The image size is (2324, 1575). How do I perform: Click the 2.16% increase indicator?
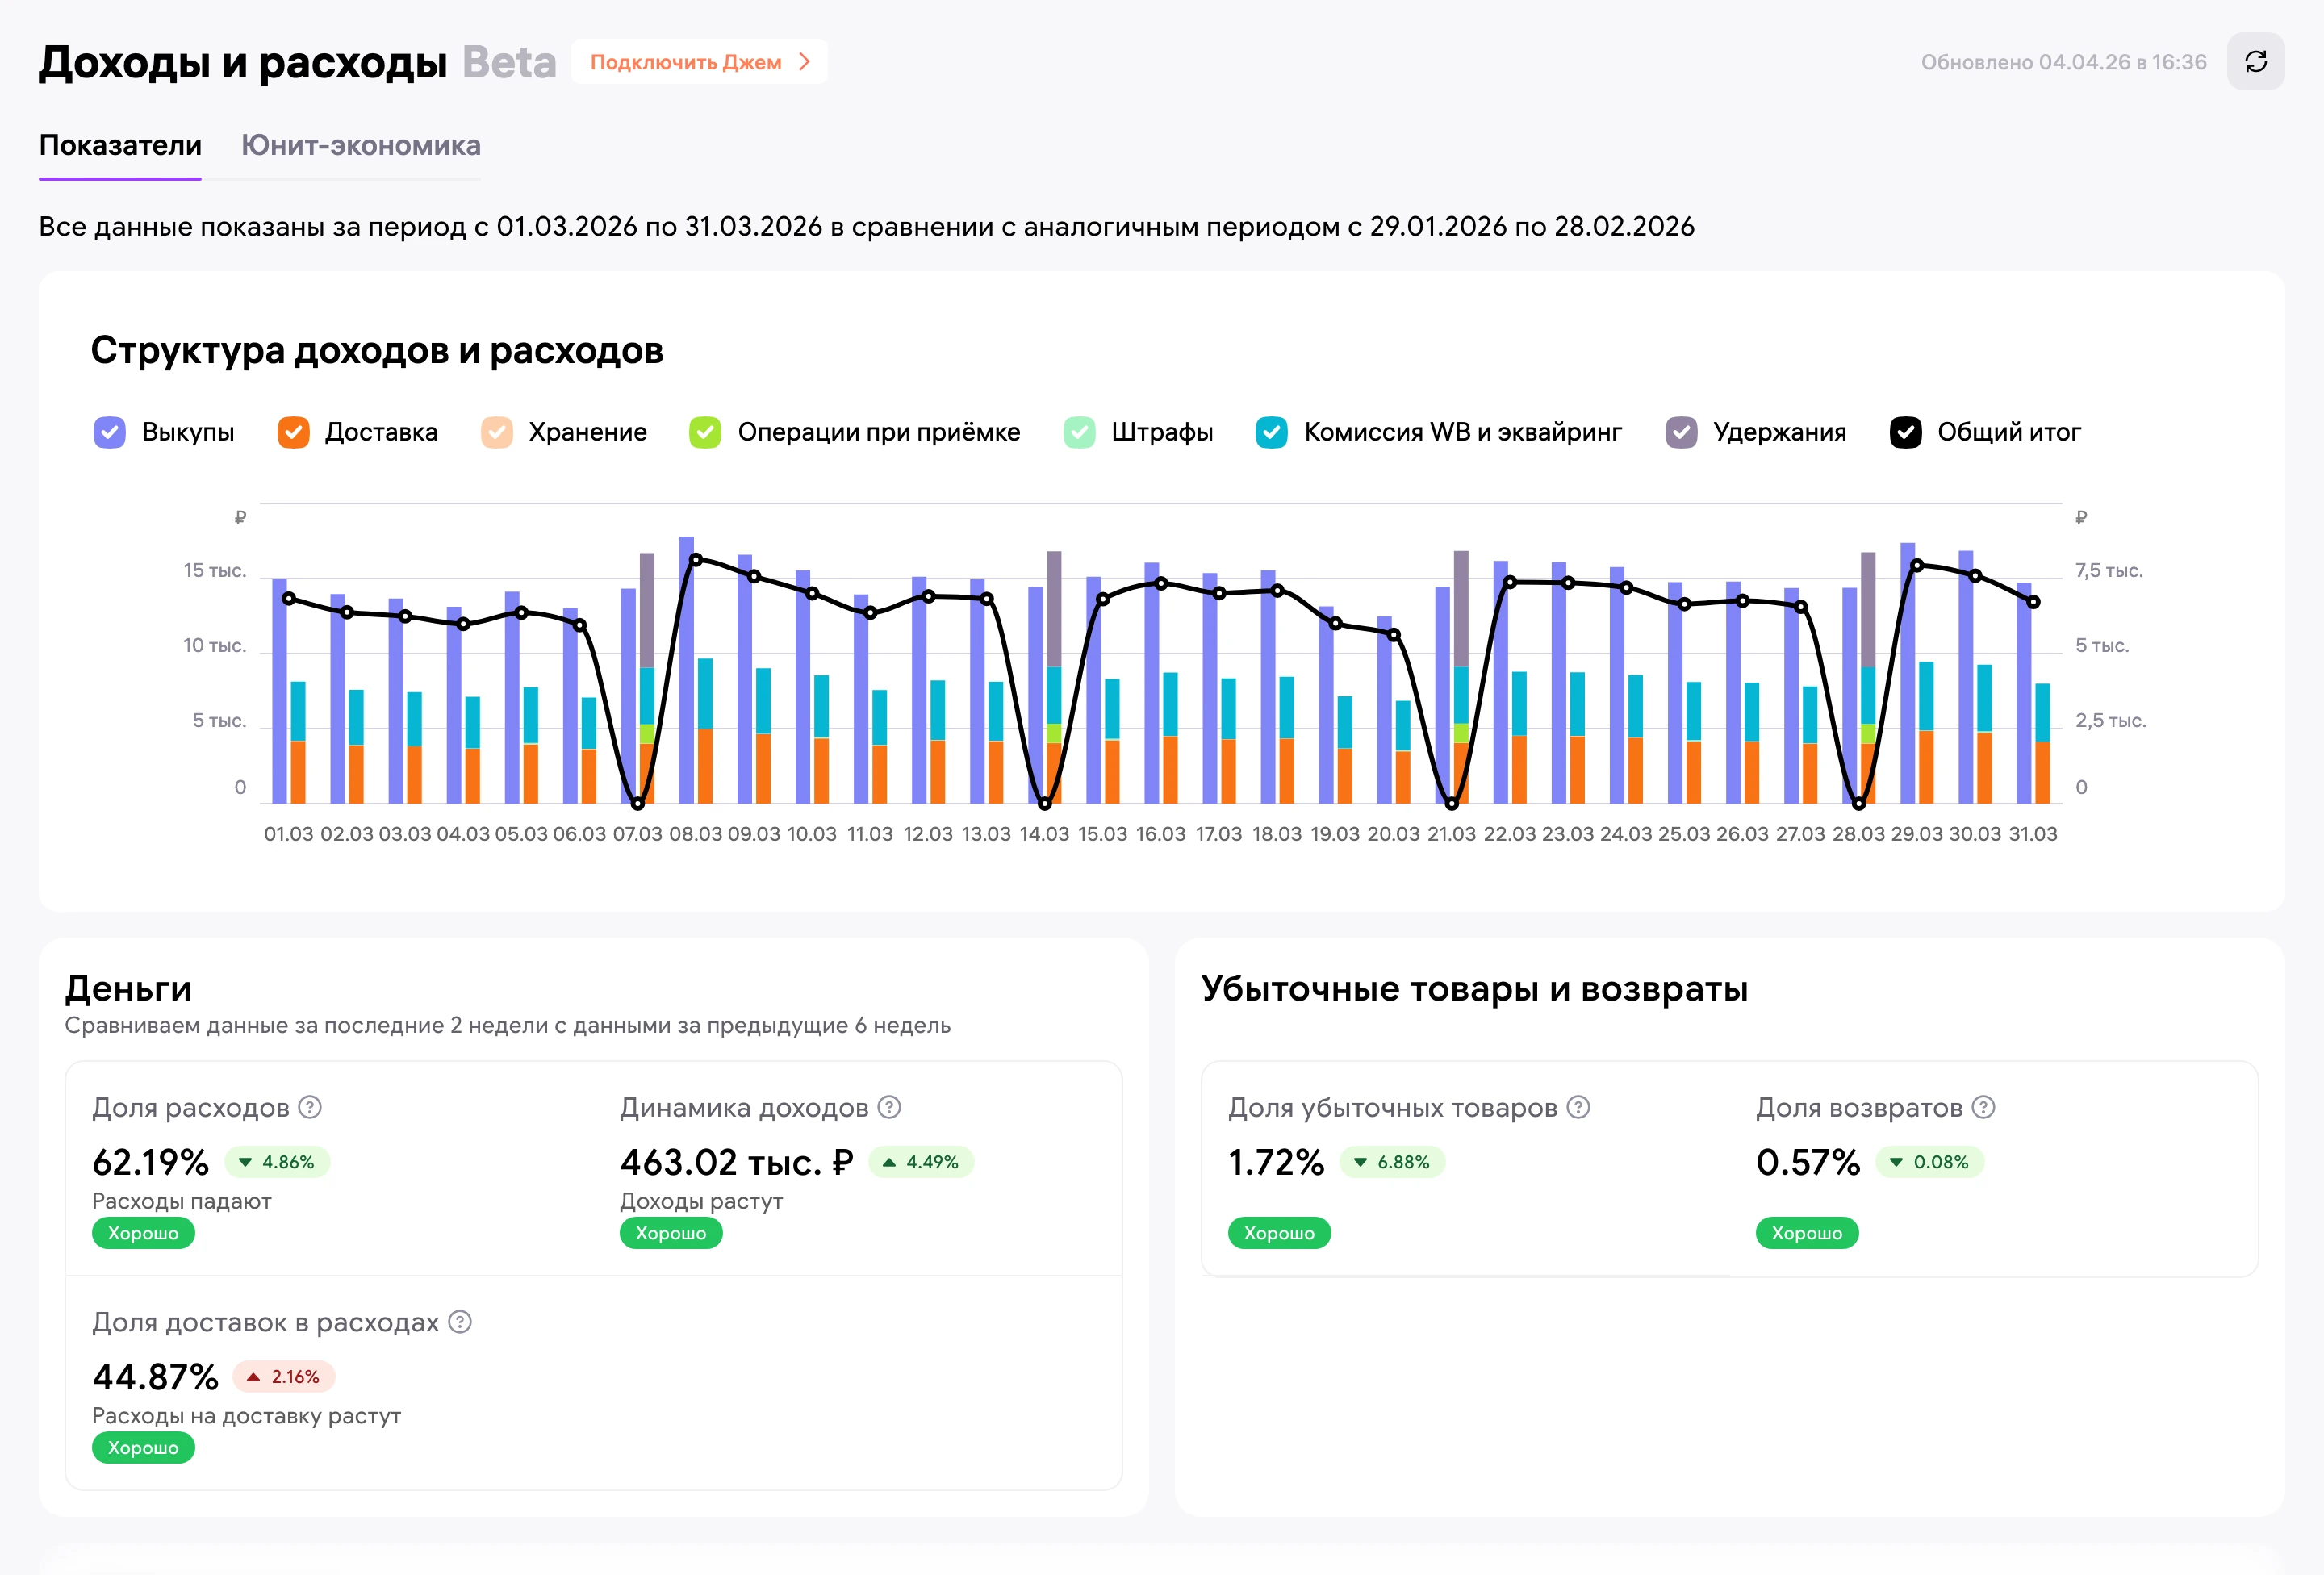point(284,1377)
